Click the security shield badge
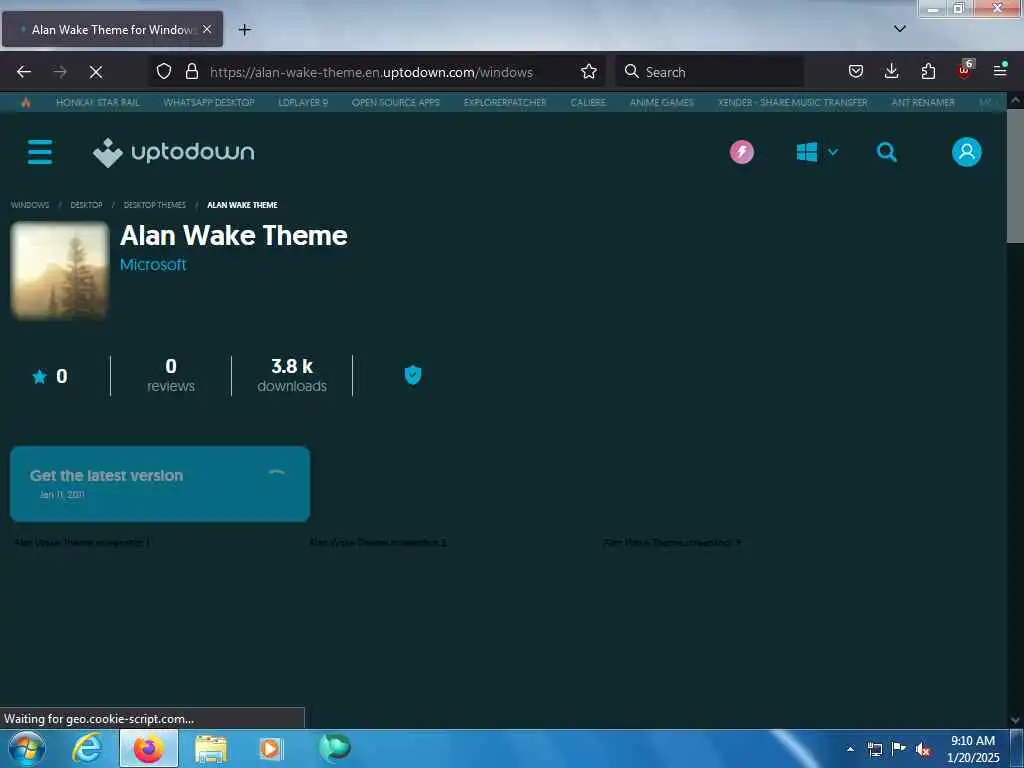The image size is (1024, 768). click(x=413, y=375)
